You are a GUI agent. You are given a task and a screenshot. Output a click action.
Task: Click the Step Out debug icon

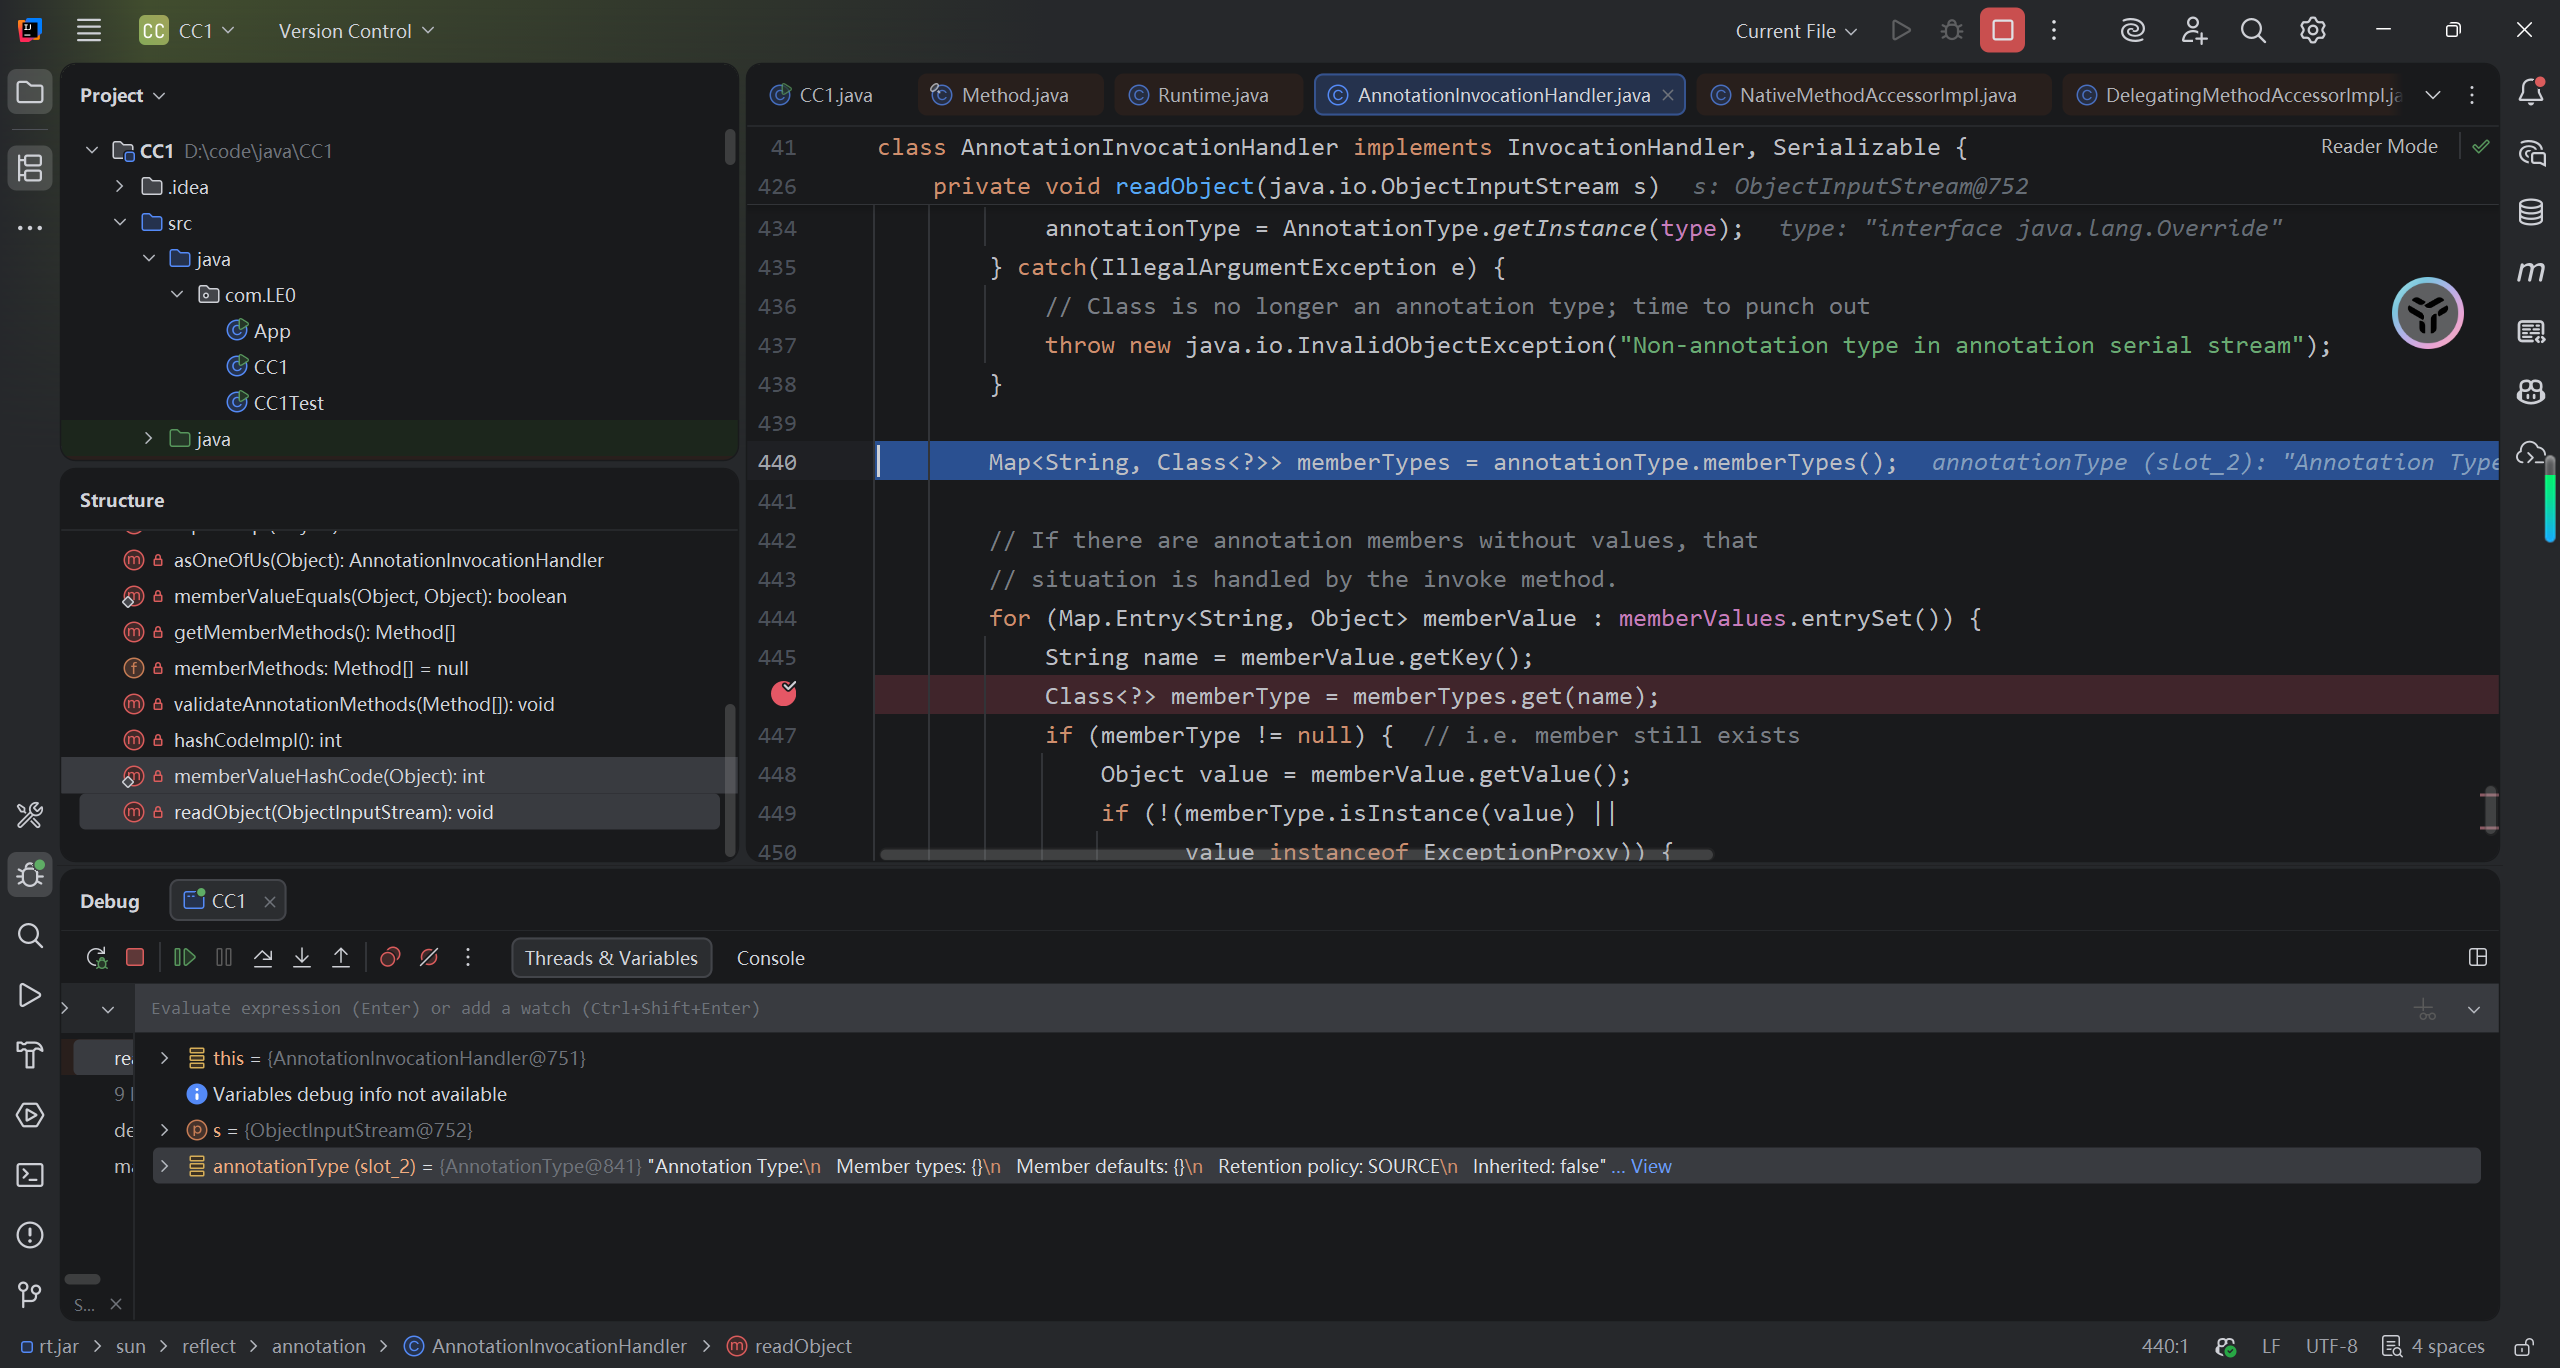341,957
